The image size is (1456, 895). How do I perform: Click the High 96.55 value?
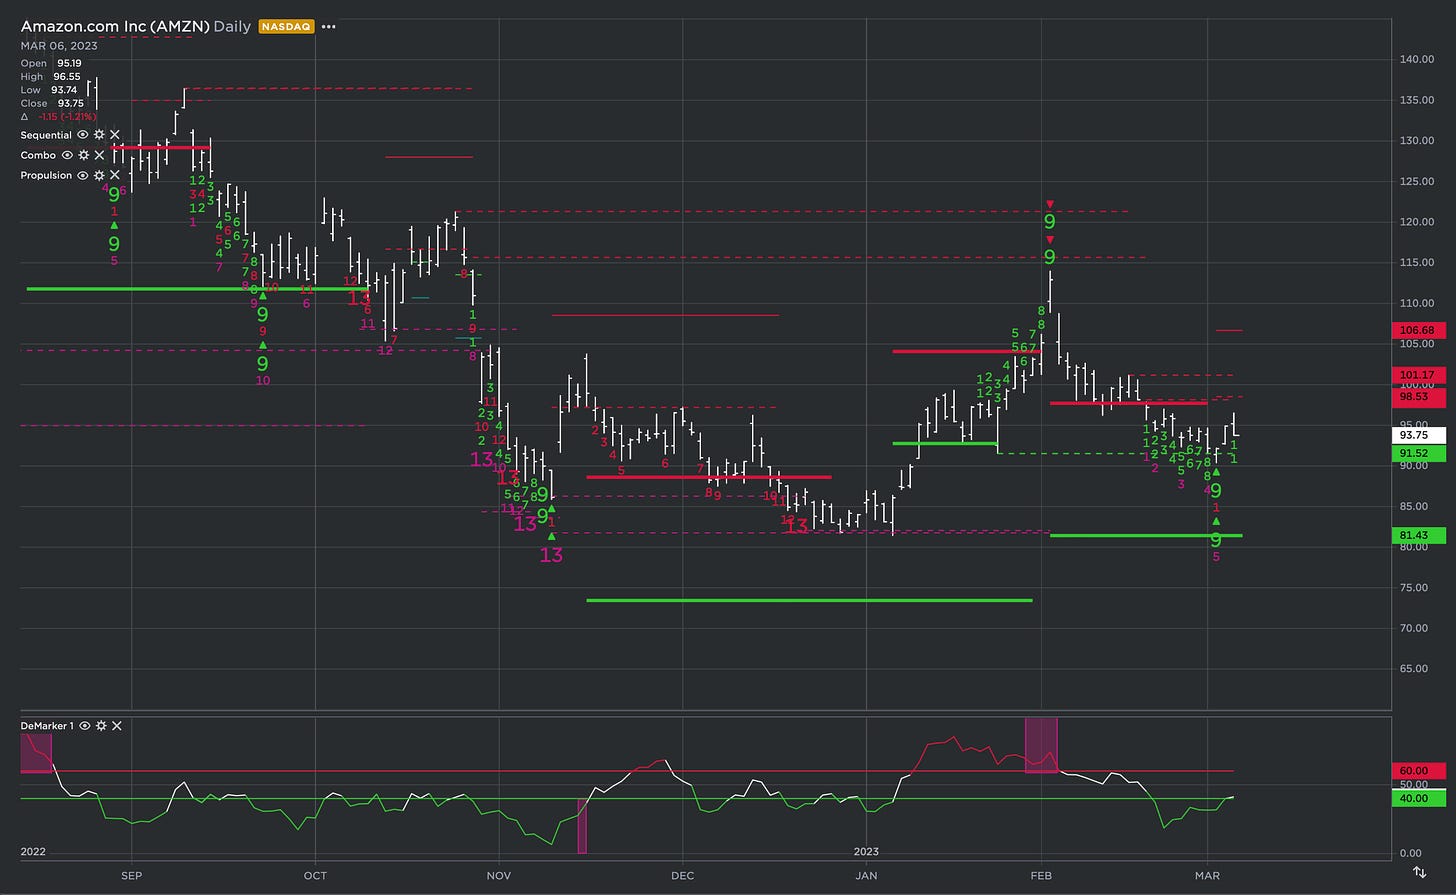click(x=67, y=76)
